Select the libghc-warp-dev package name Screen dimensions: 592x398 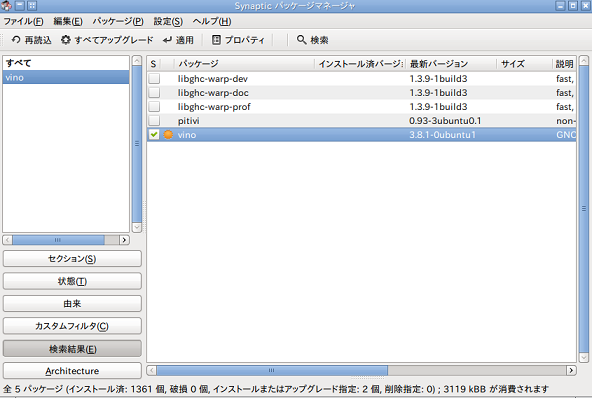pyautogui.click(x=213, y=79)
